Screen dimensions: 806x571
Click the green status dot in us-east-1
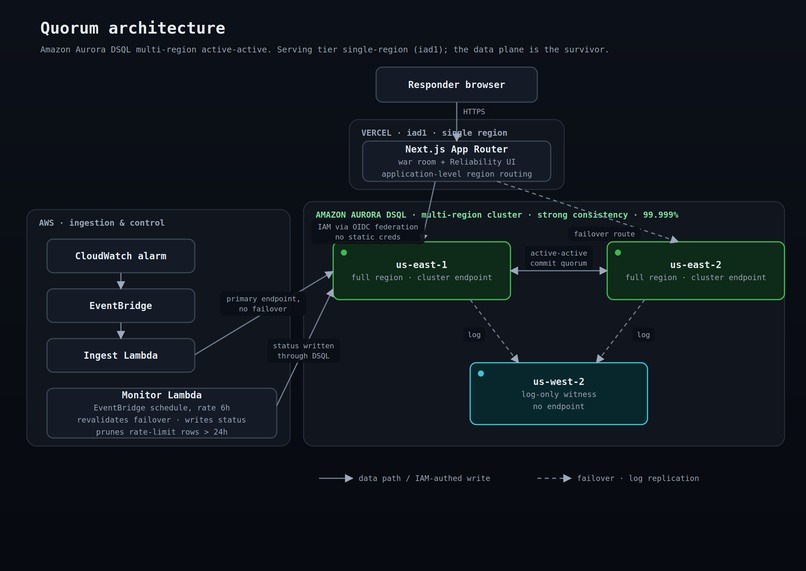pyautogui.click(x=344, y=252)
